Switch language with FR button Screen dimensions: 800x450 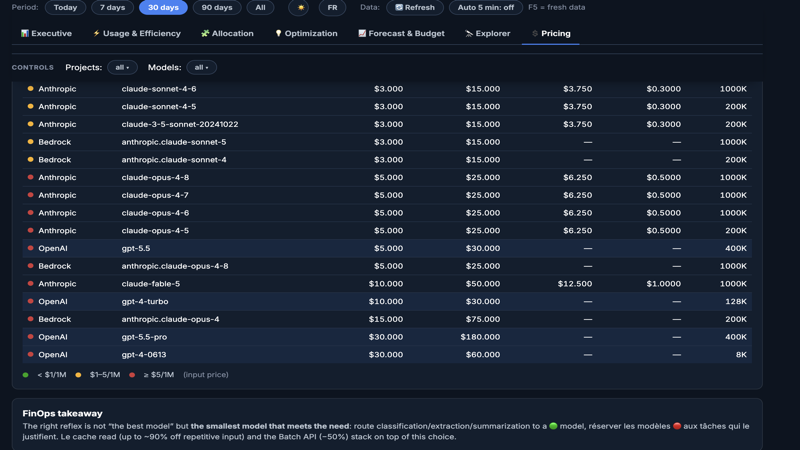point(332,8)
